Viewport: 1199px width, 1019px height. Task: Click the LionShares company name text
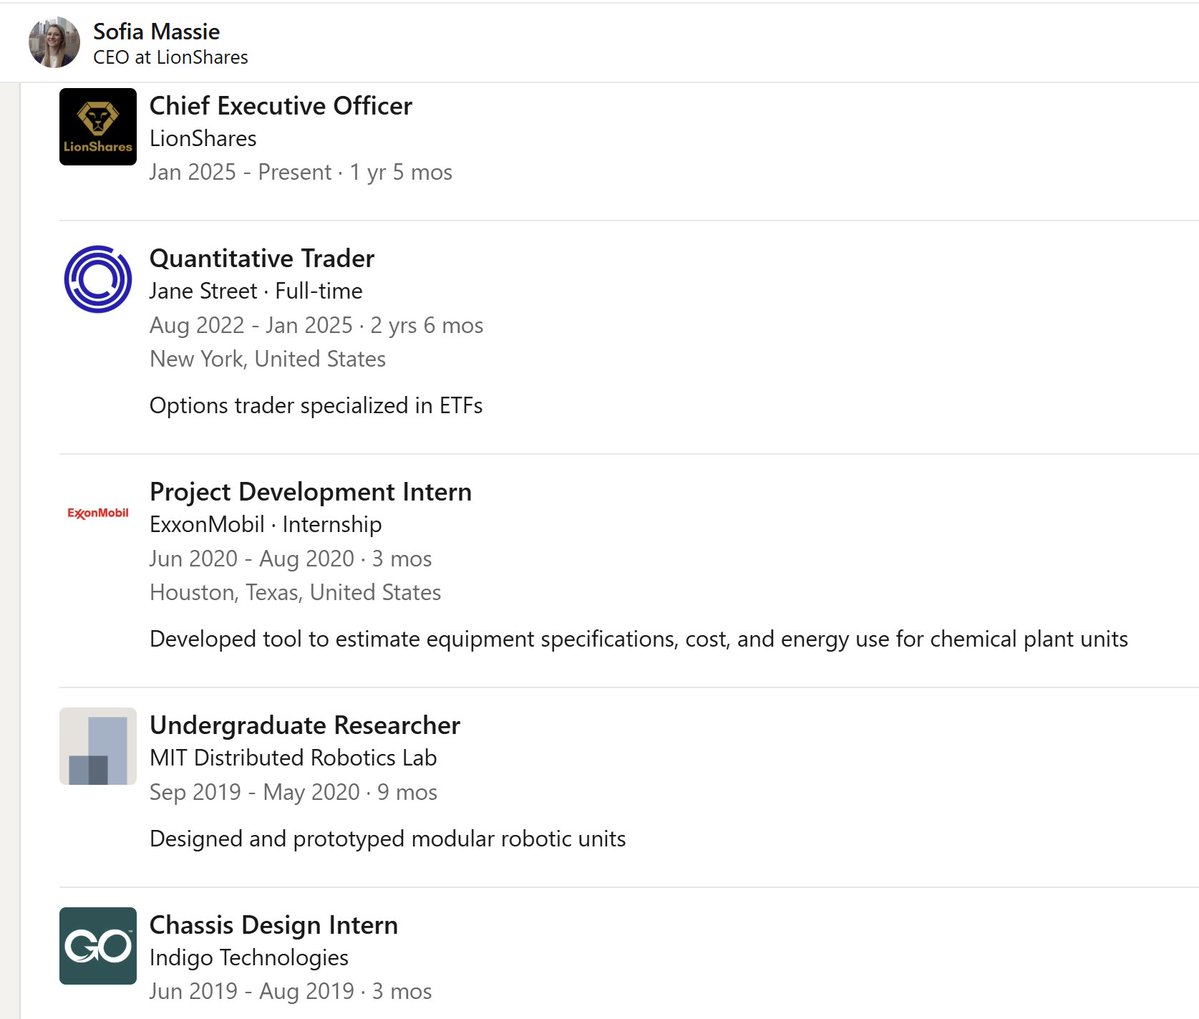(203, 138)
